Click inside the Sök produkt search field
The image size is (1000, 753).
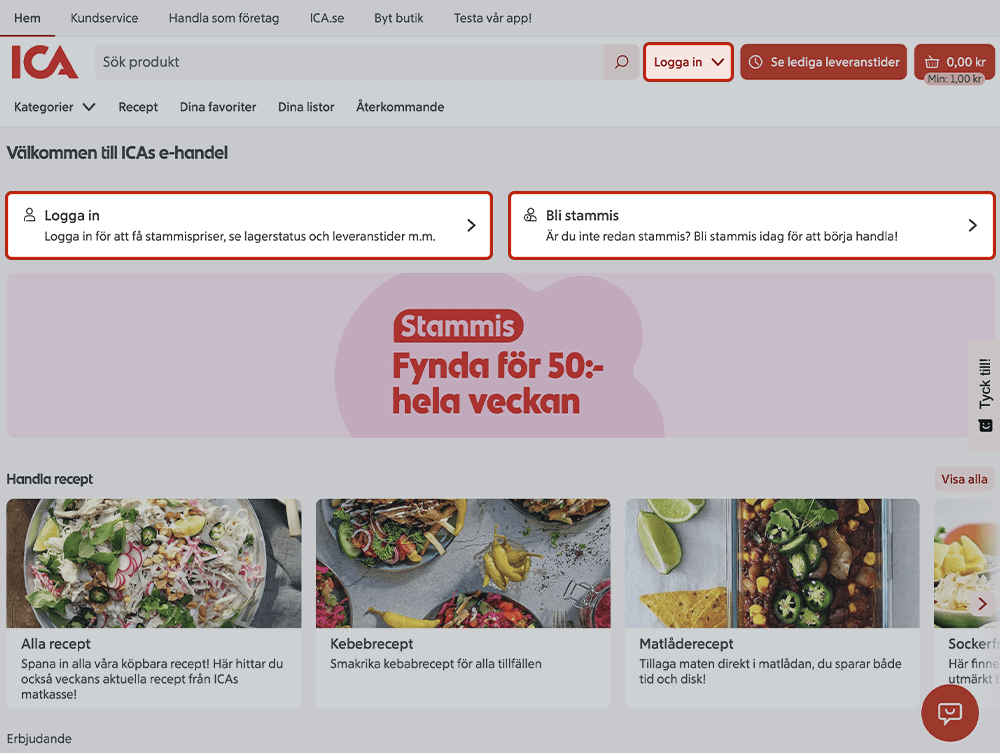point(349,62)
